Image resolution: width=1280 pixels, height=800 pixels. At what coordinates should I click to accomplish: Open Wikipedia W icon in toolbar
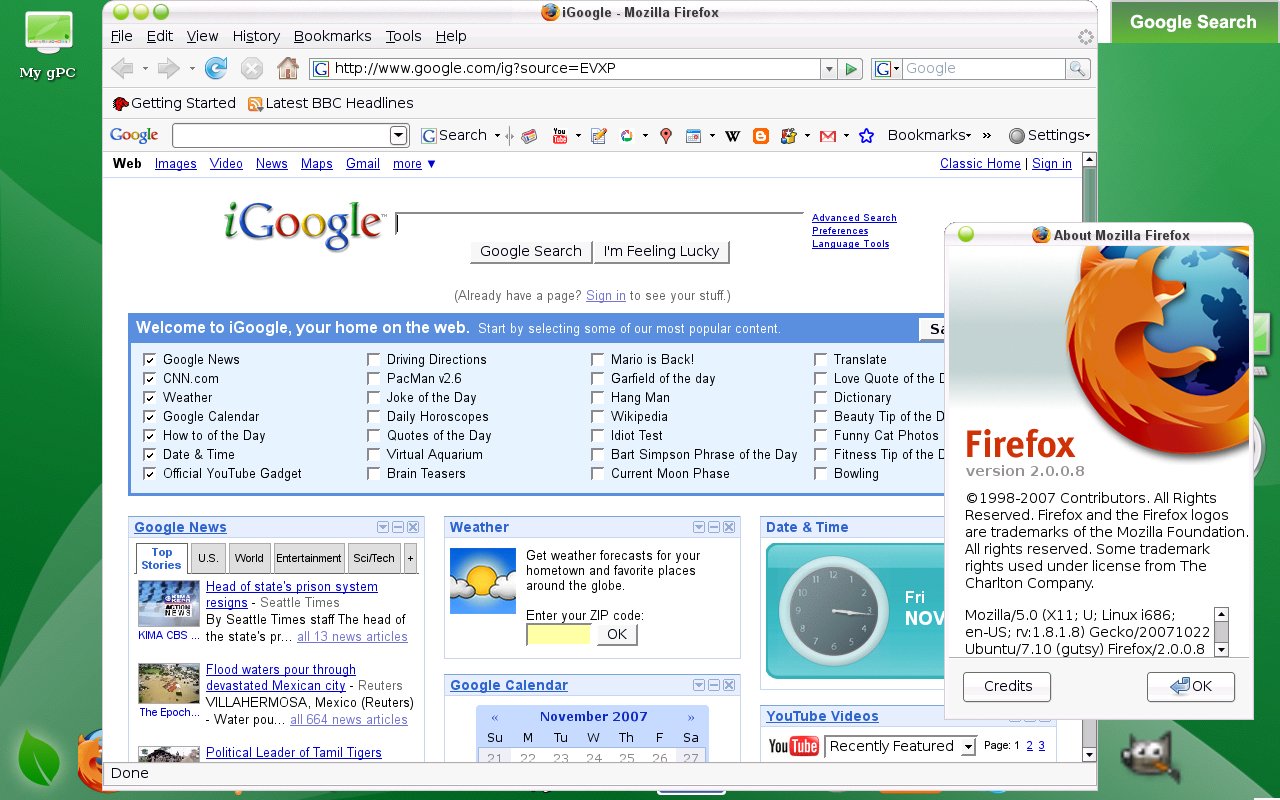click(x=732, y=136)
